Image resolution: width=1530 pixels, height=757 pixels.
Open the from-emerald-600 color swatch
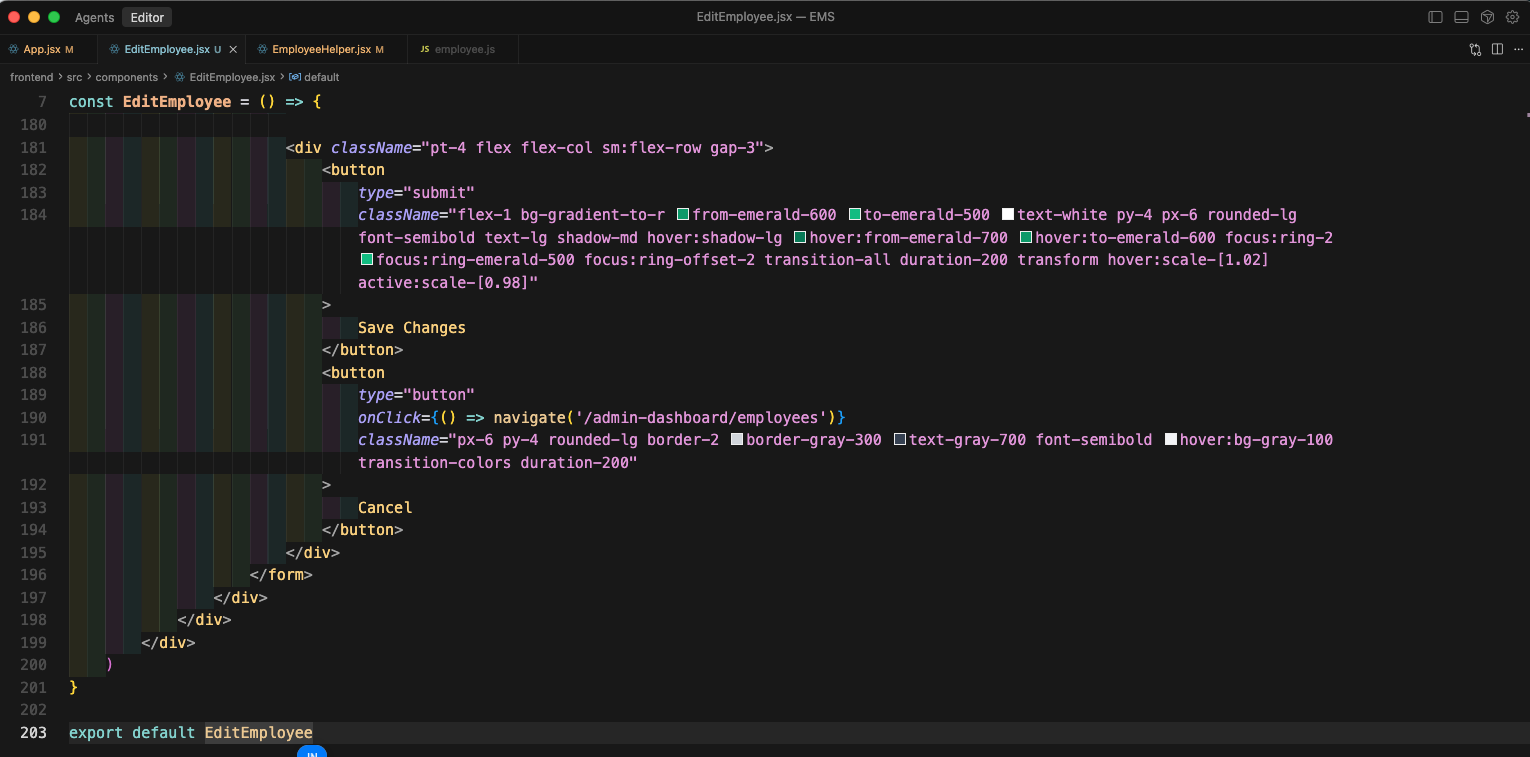click(683, 215)
